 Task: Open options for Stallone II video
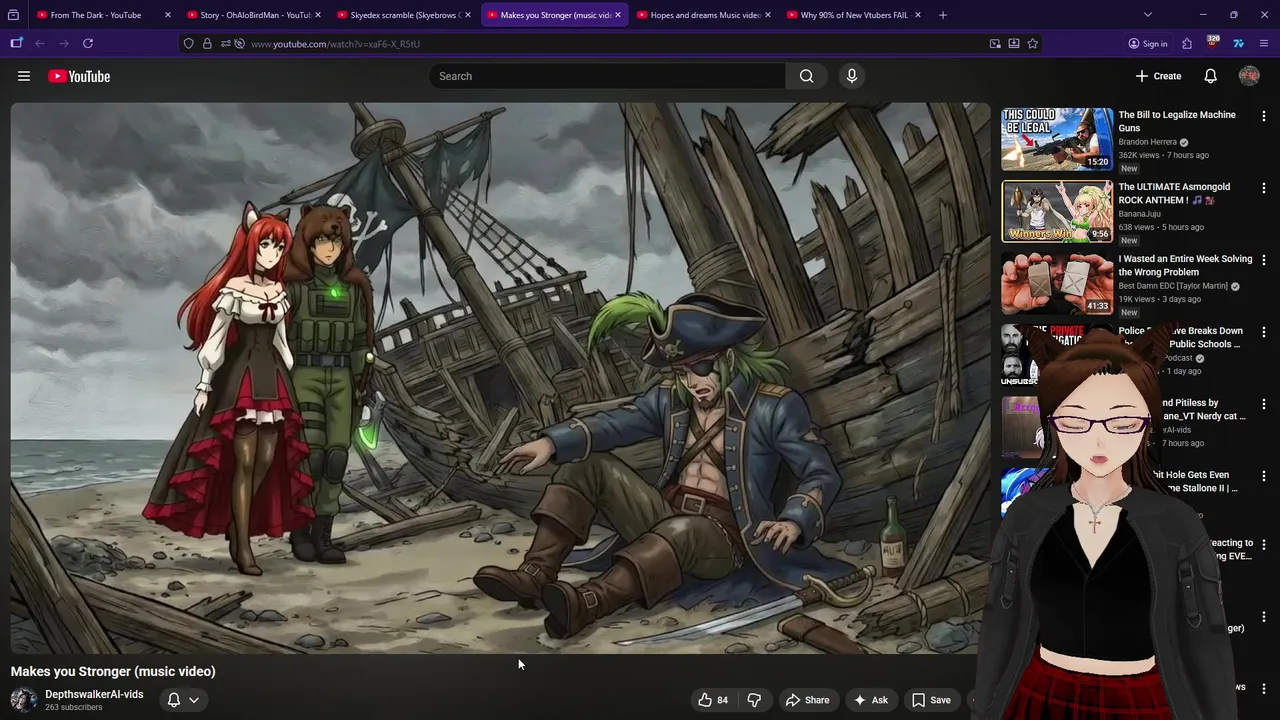tap(1264, 476)
